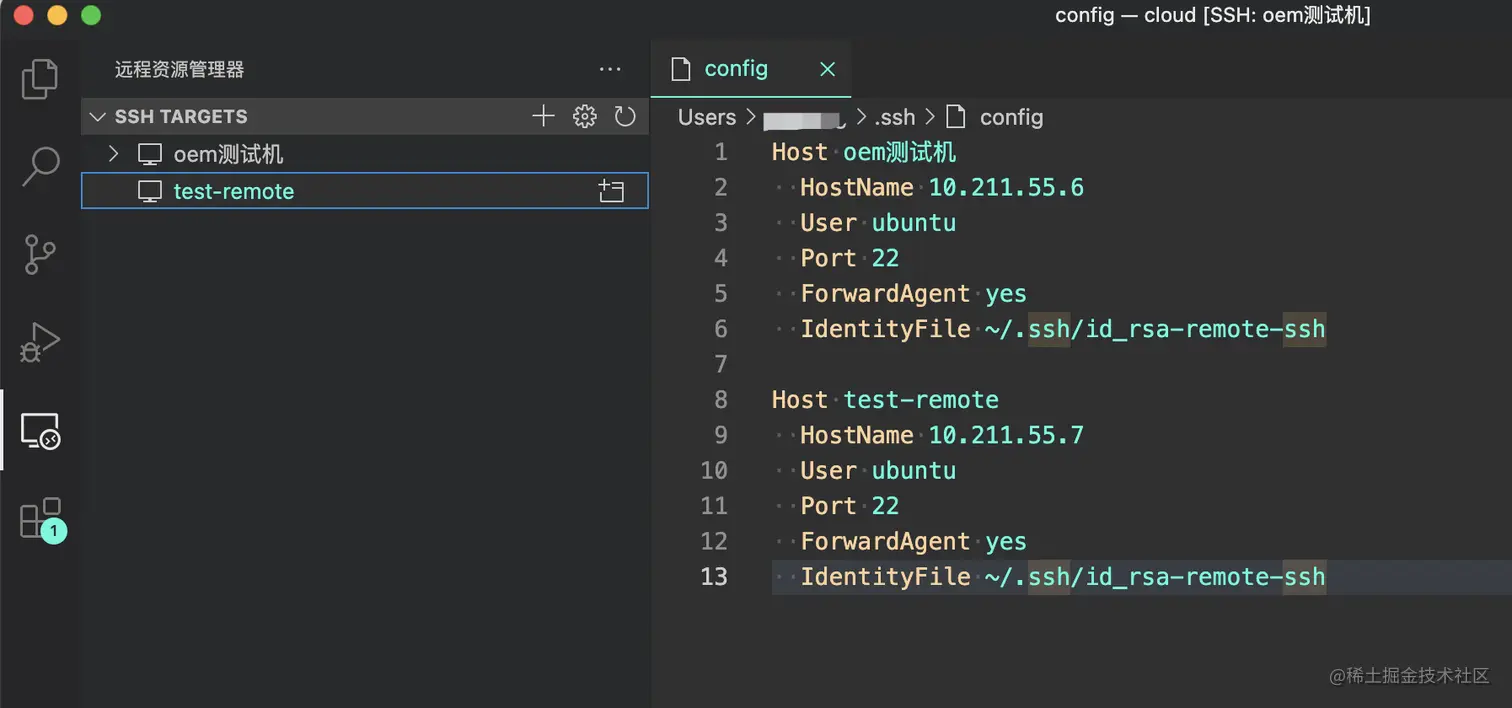Open the Run and Debug view
This screenshot has height=708, width=1512.
click(40, 343)
